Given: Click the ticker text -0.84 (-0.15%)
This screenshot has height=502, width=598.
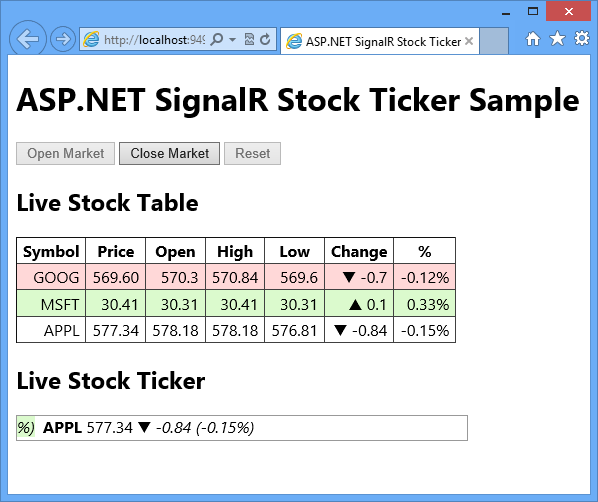Looking at the screenshot, I should point(205,428).
